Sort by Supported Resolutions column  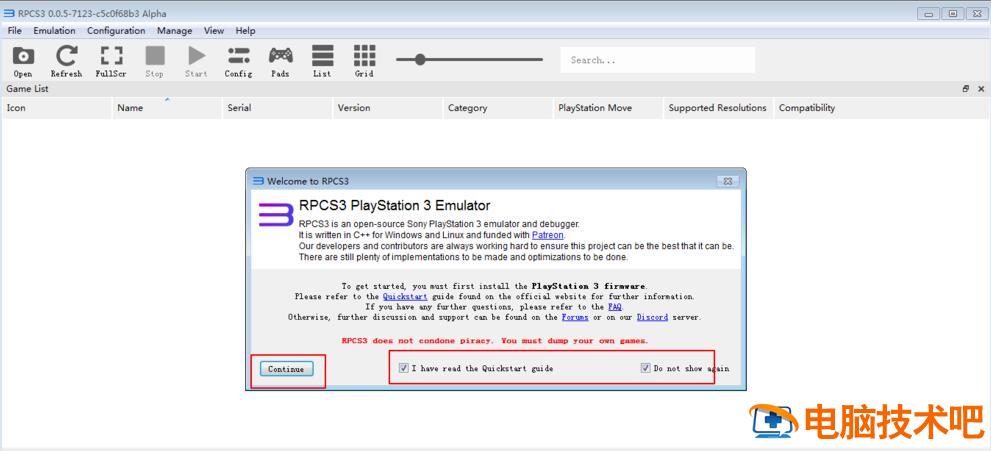pyautogui.click(x=719, y=108)
